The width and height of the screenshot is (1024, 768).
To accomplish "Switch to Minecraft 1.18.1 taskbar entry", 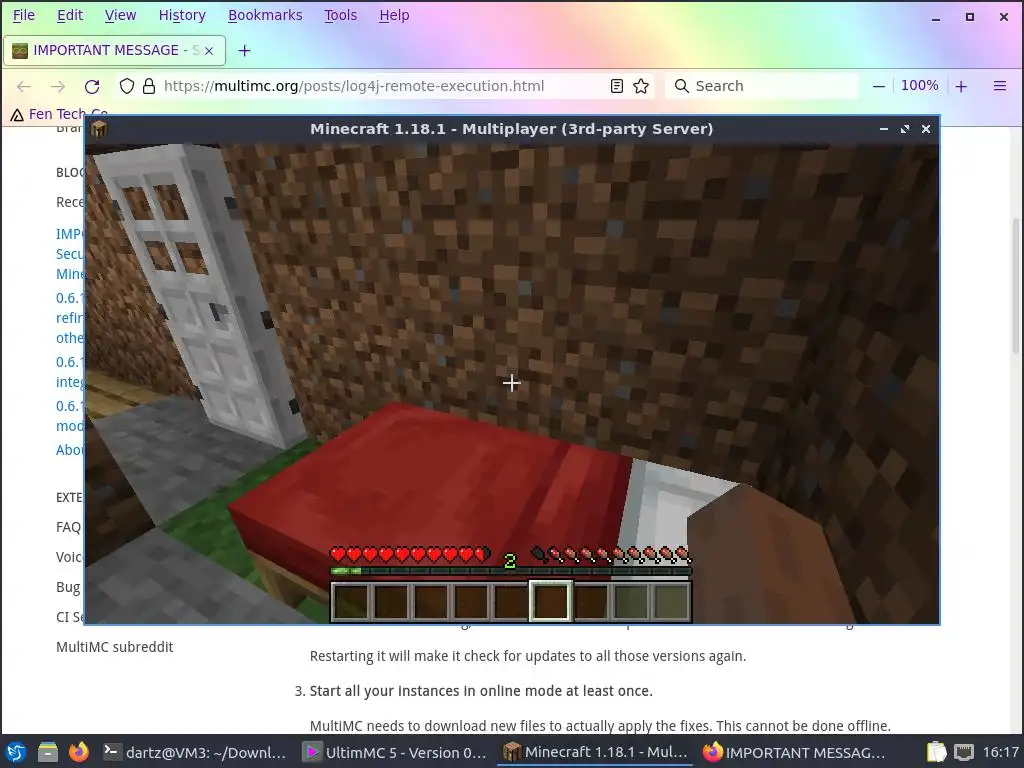I will click(x=596, y=752).
